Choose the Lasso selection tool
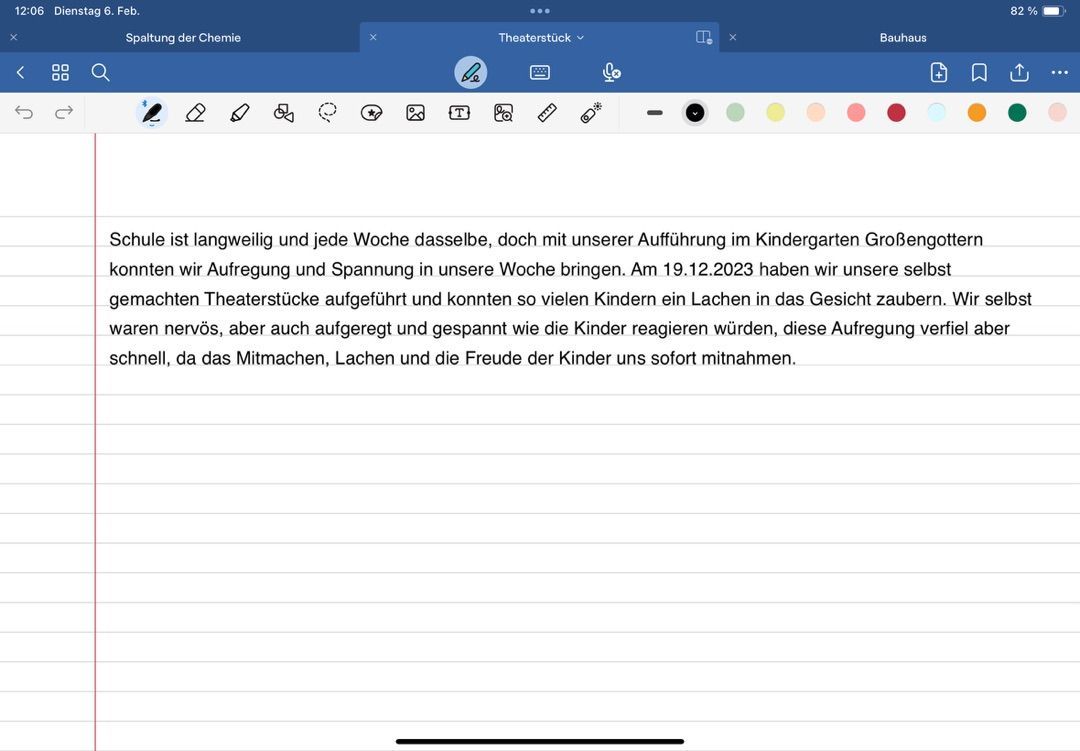 (328, 112)
